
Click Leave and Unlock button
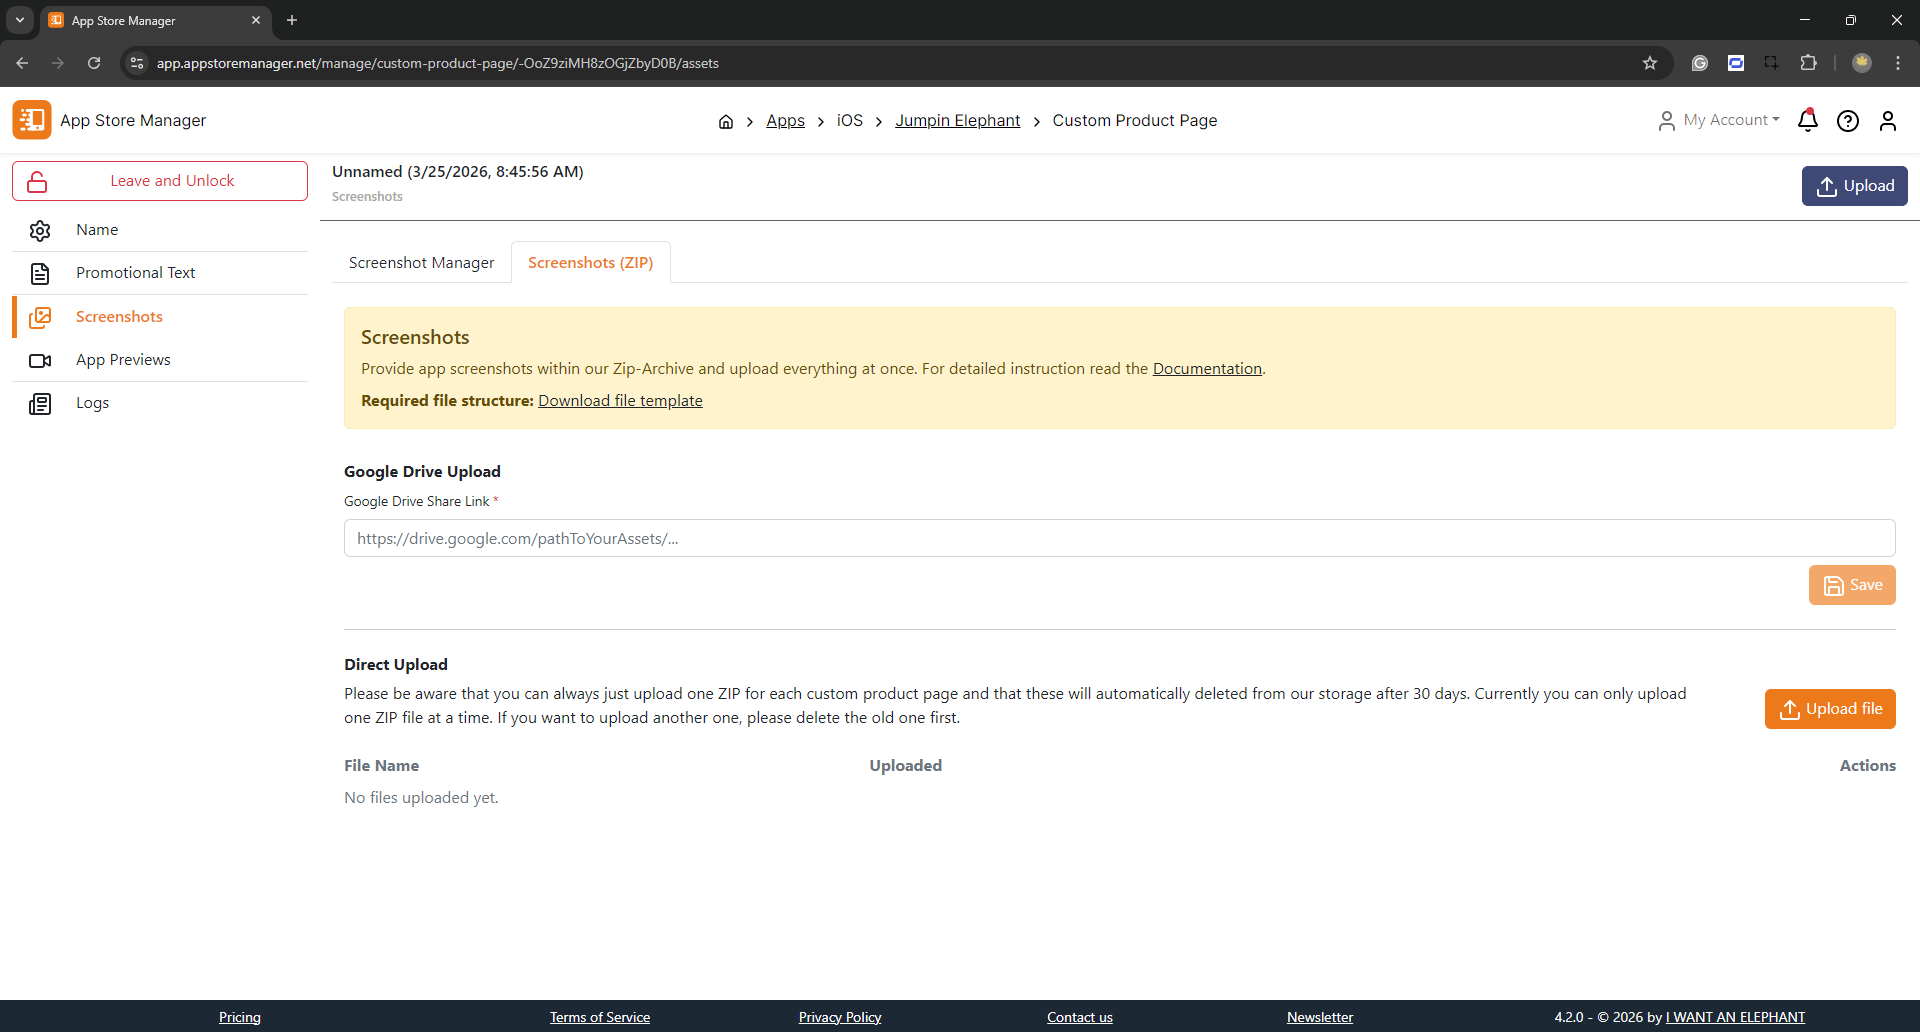[x=160, y=181]
